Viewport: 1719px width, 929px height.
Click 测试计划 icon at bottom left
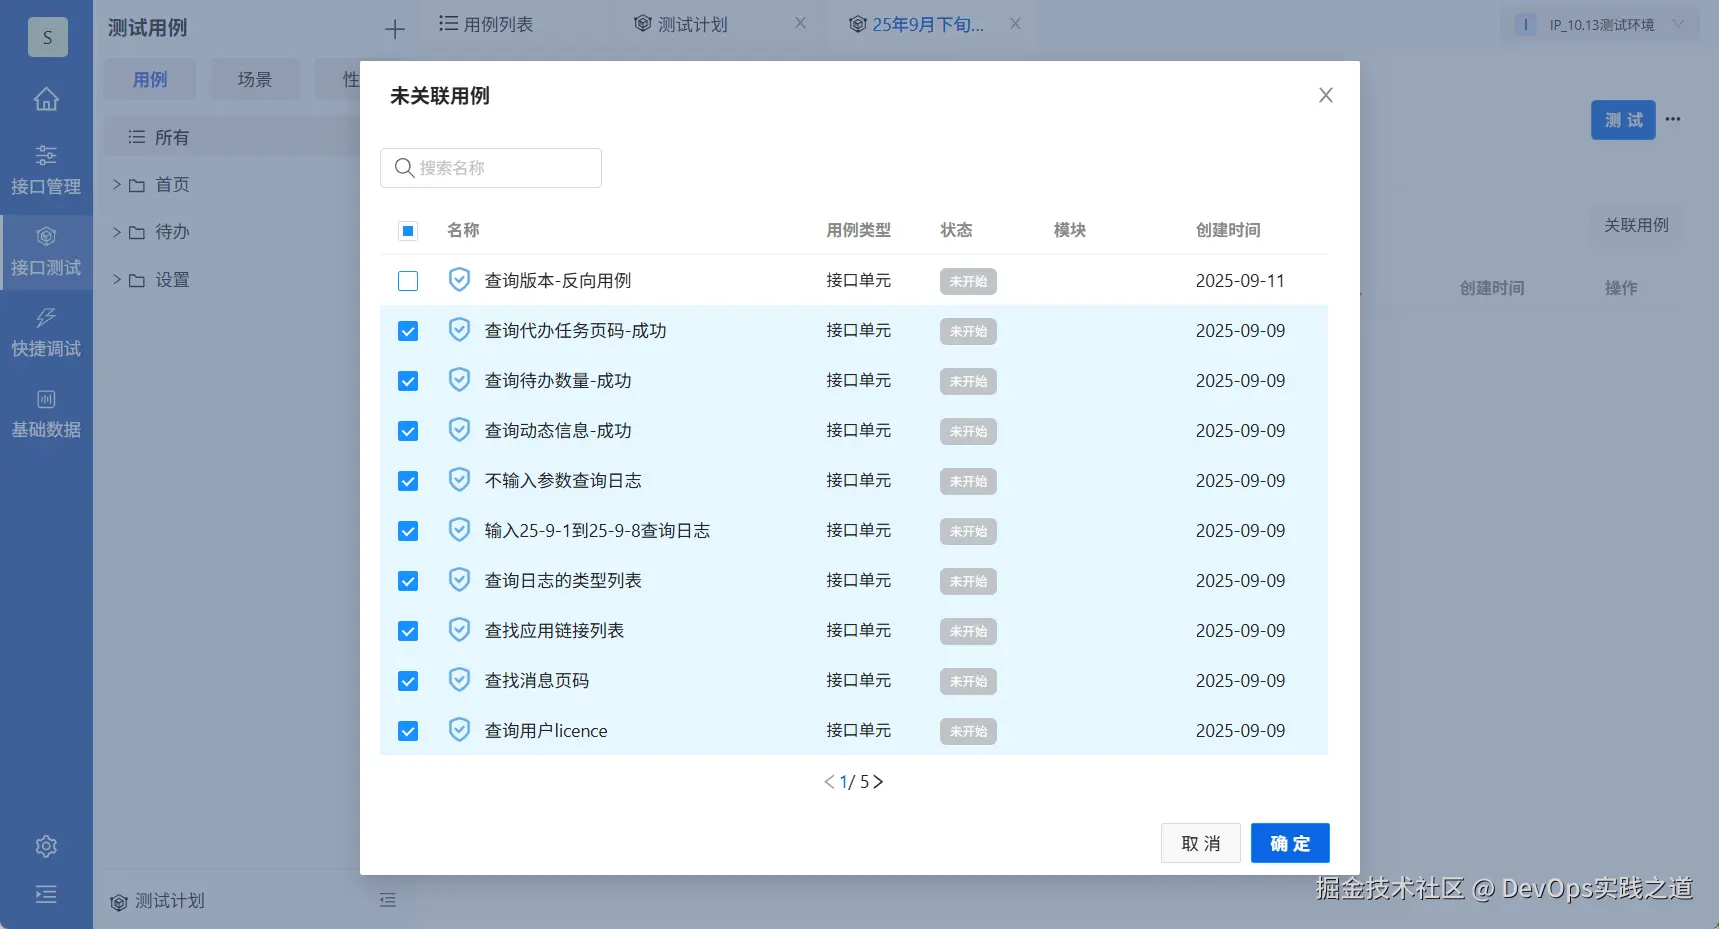[x=119, y=902]
